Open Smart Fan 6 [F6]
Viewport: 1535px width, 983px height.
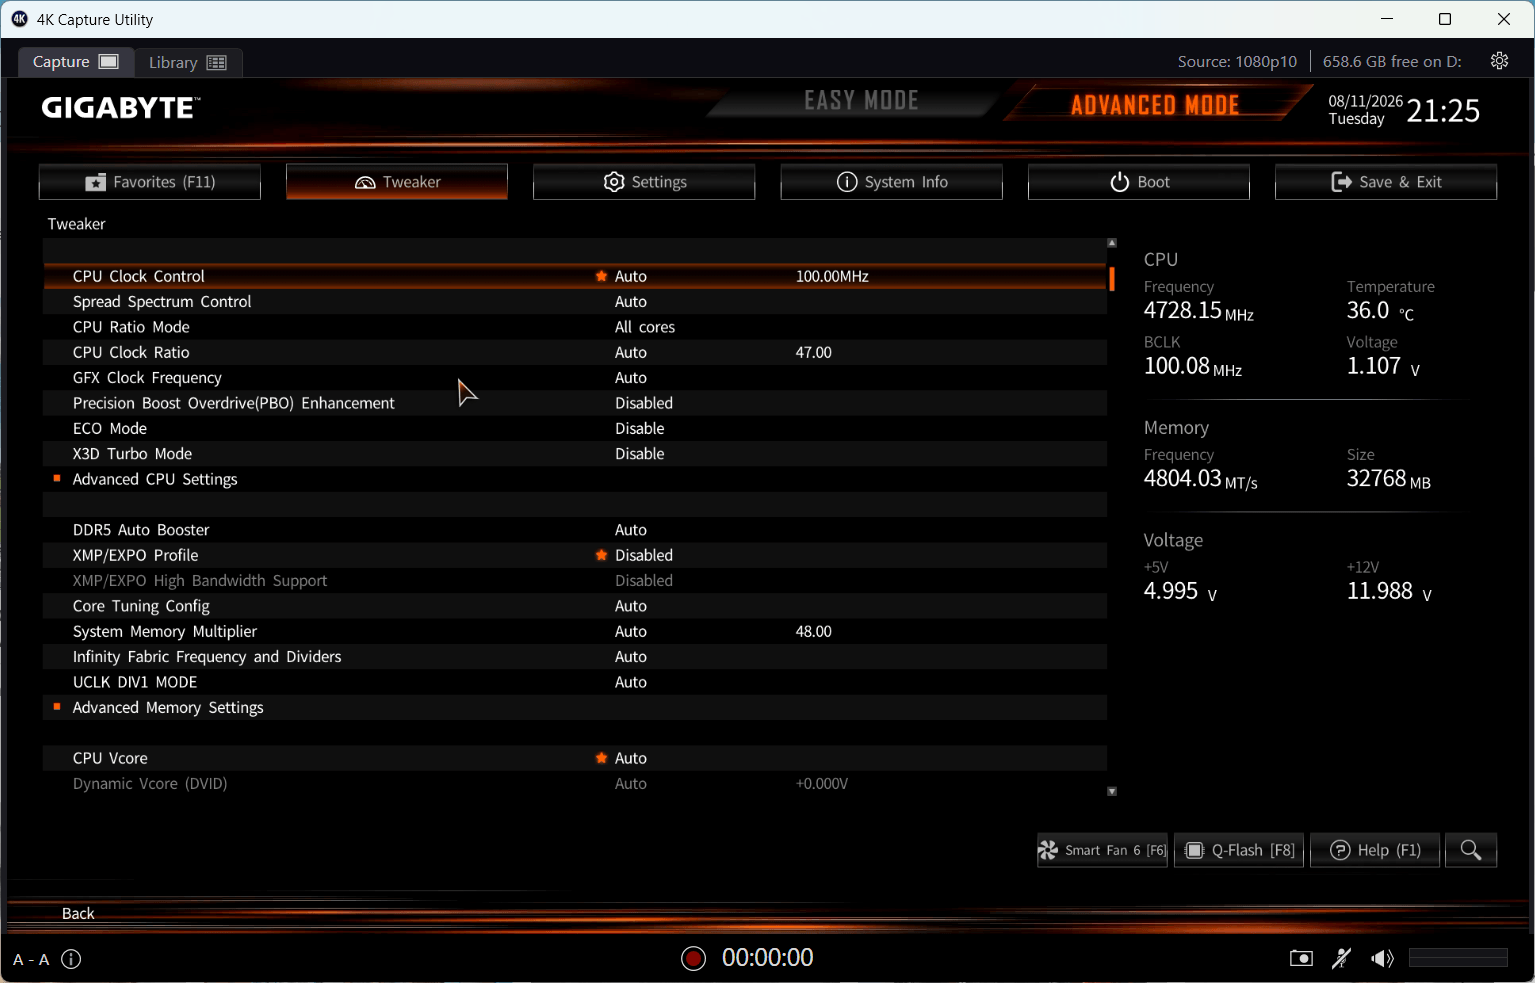(1102, 850)
